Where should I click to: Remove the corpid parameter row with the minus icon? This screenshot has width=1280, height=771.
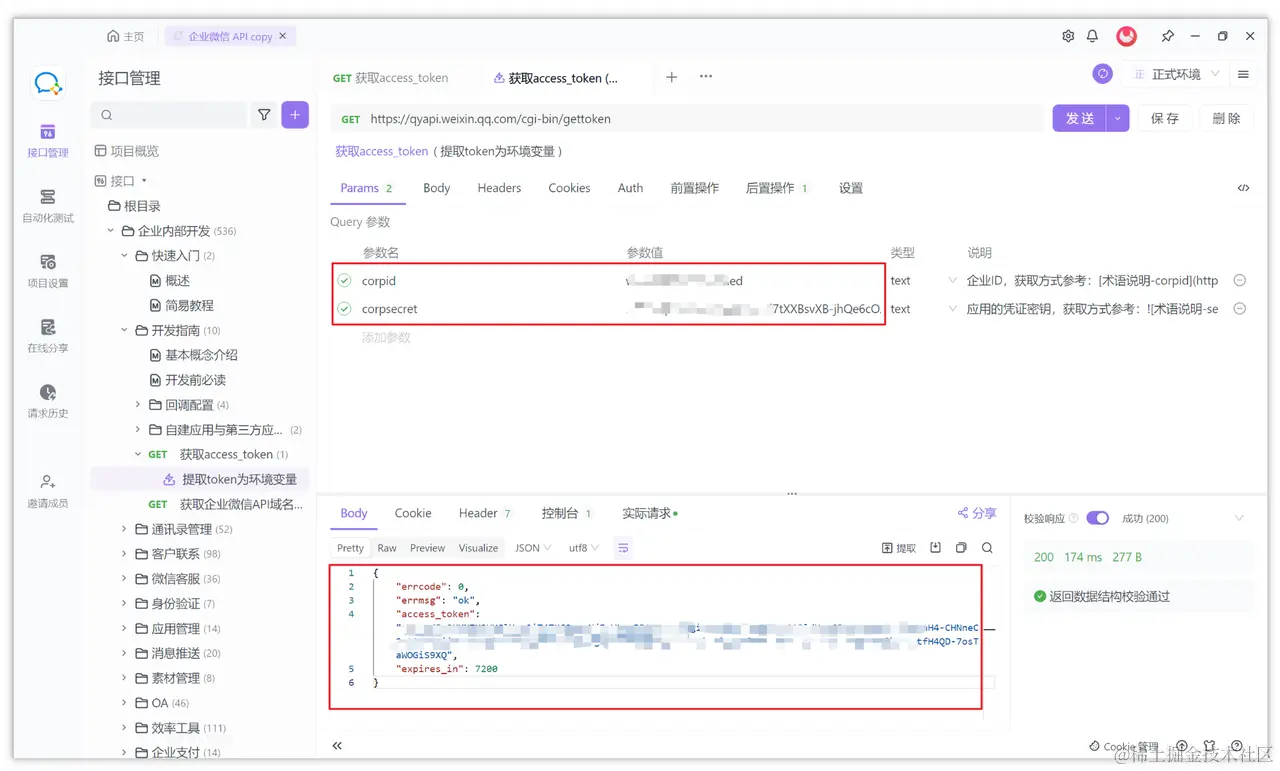coord(1240,281)
